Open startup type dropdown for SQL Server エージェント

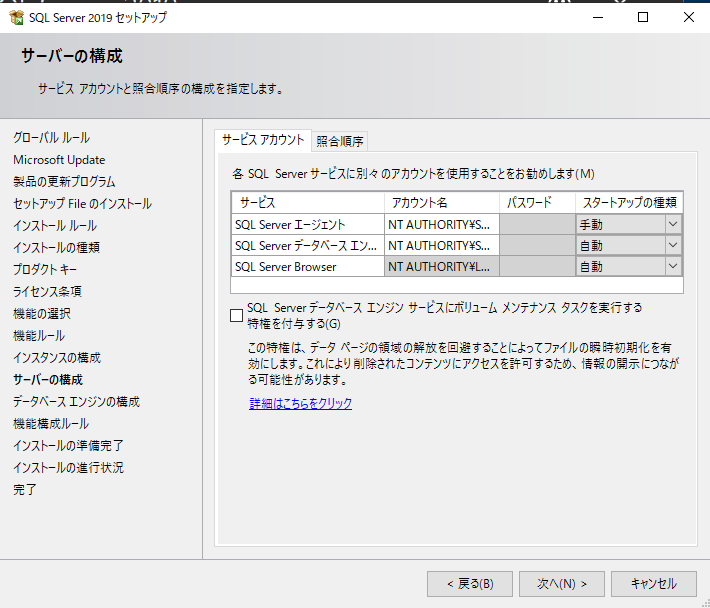coord(673,224)
